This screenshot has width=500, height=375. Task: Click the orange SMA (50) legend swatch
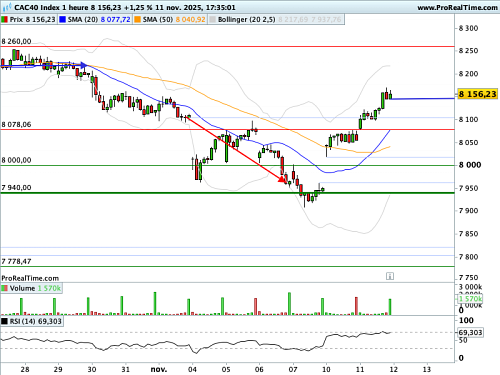coord(137,20)
